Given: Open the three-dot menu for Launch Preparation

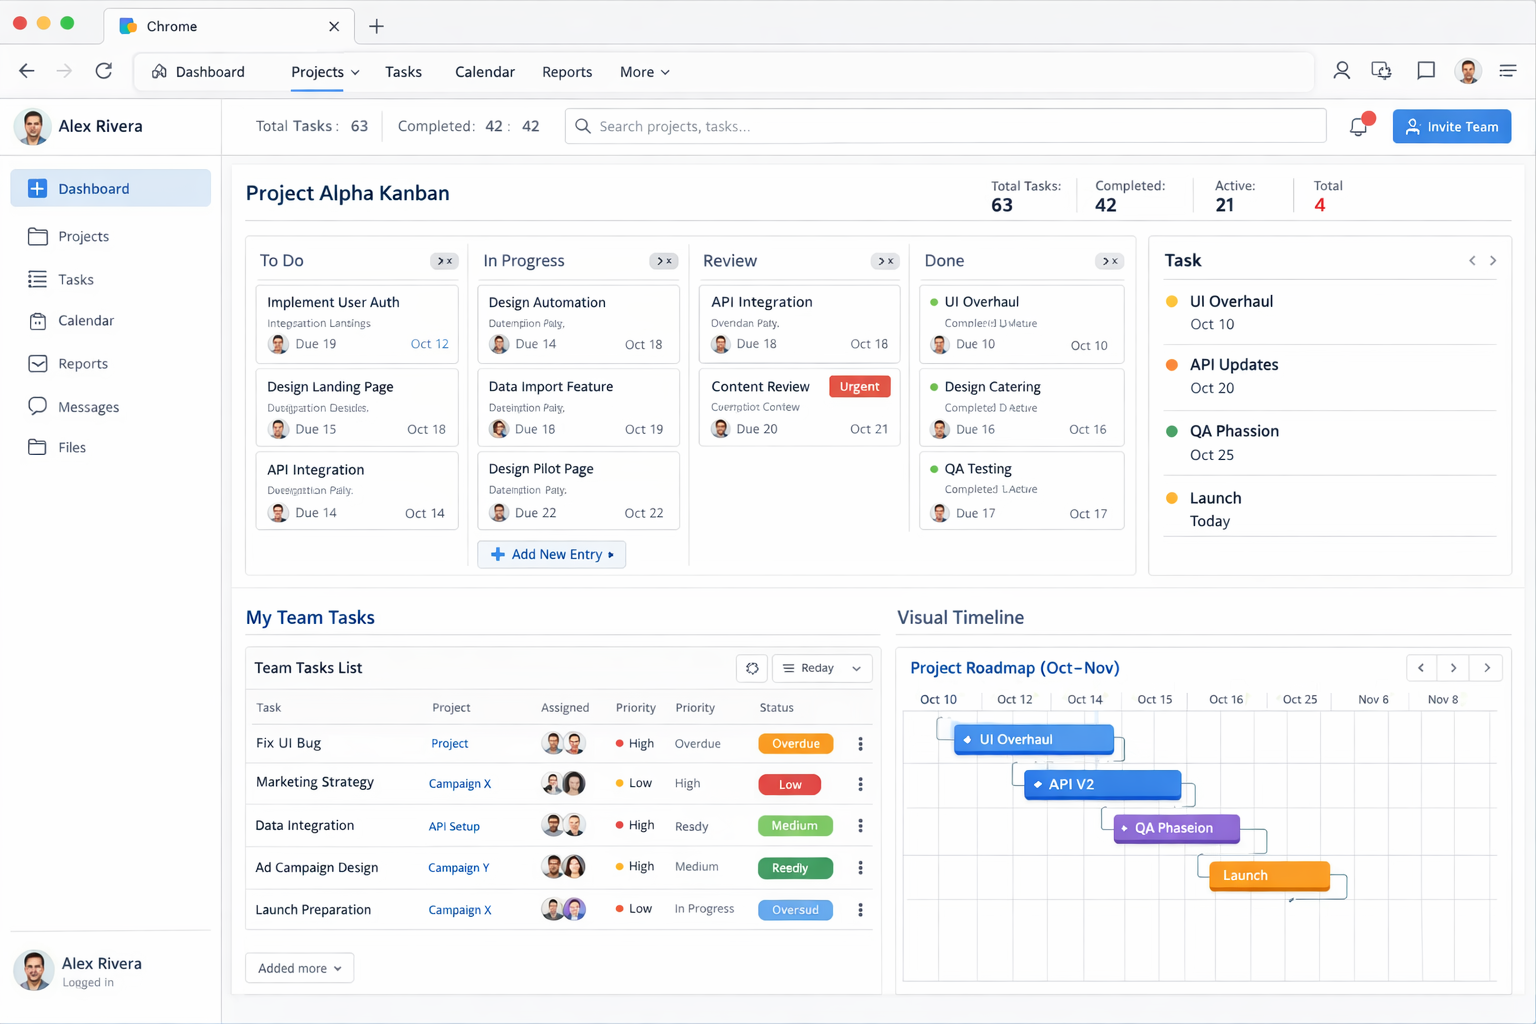Looking at the screenshot, I should (860, 910).
